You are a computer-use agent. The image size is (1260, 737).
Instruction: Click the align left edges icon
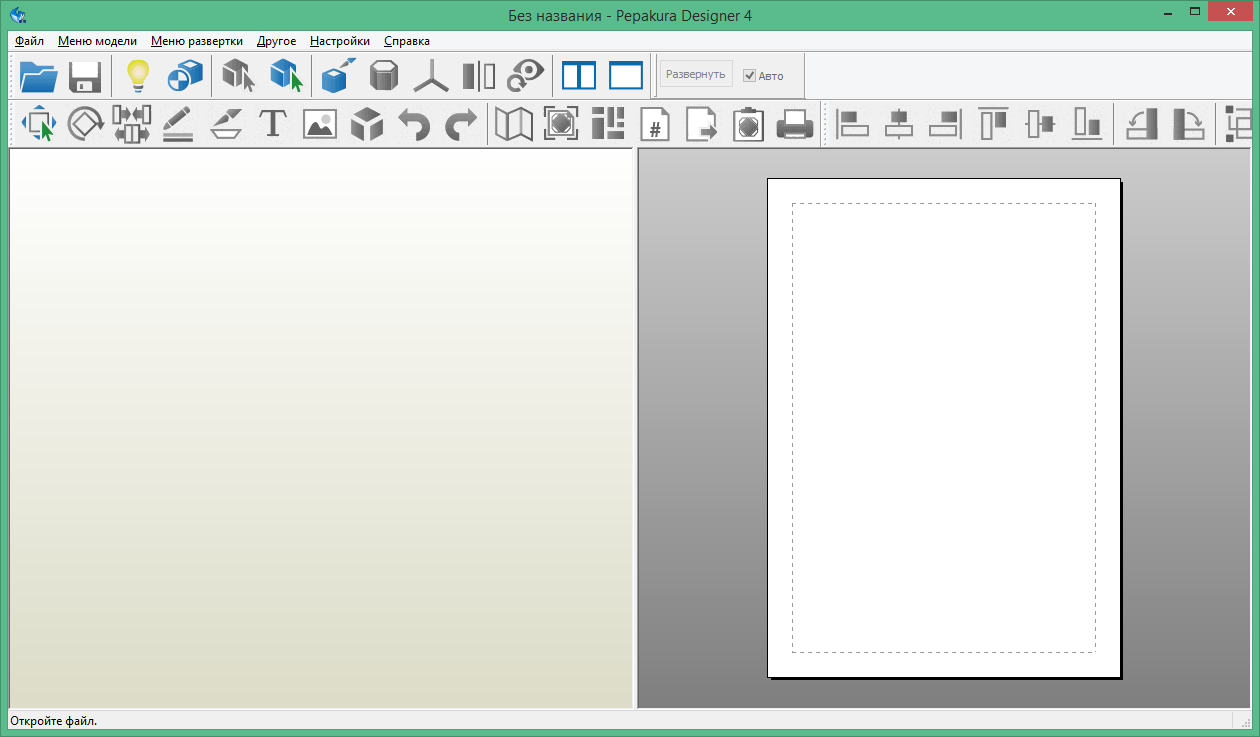click(x=852, y=124)
